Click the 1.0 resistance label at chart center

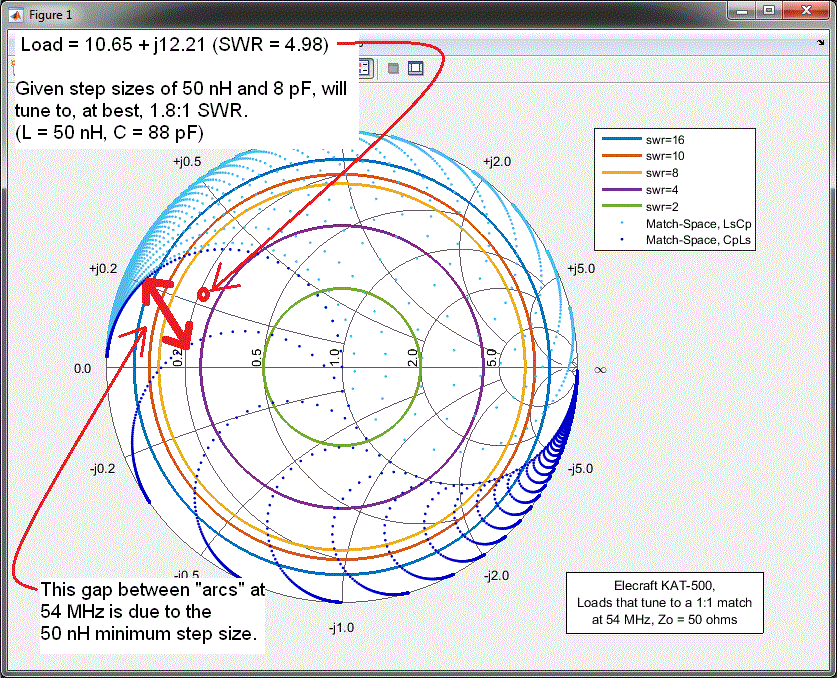(335, 357)
